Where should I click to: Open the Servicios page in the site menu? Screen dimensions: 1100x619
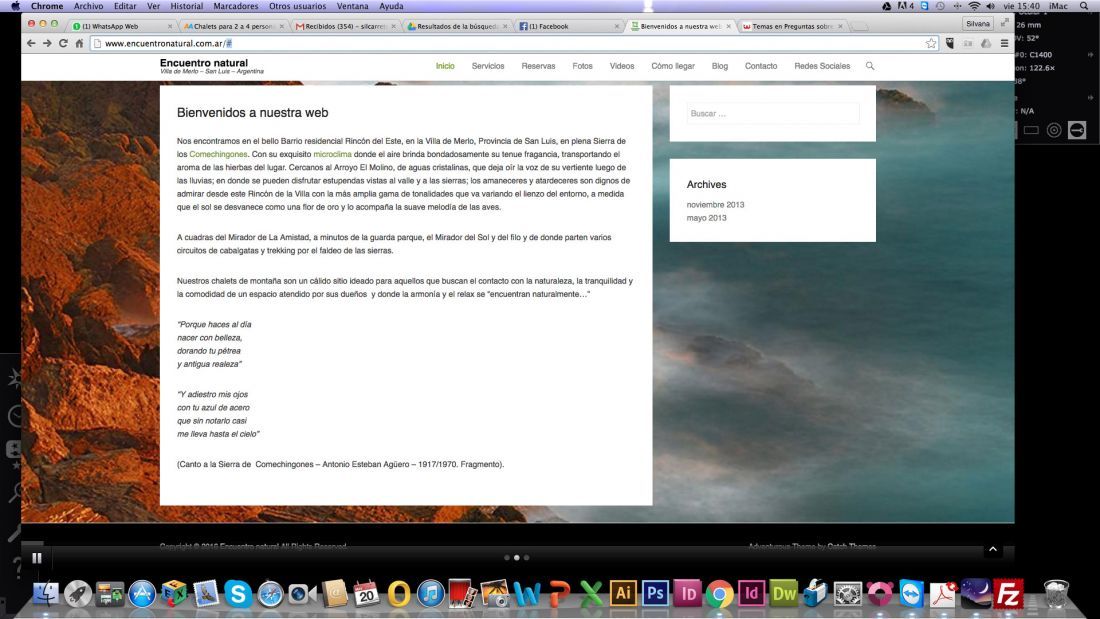488,66
